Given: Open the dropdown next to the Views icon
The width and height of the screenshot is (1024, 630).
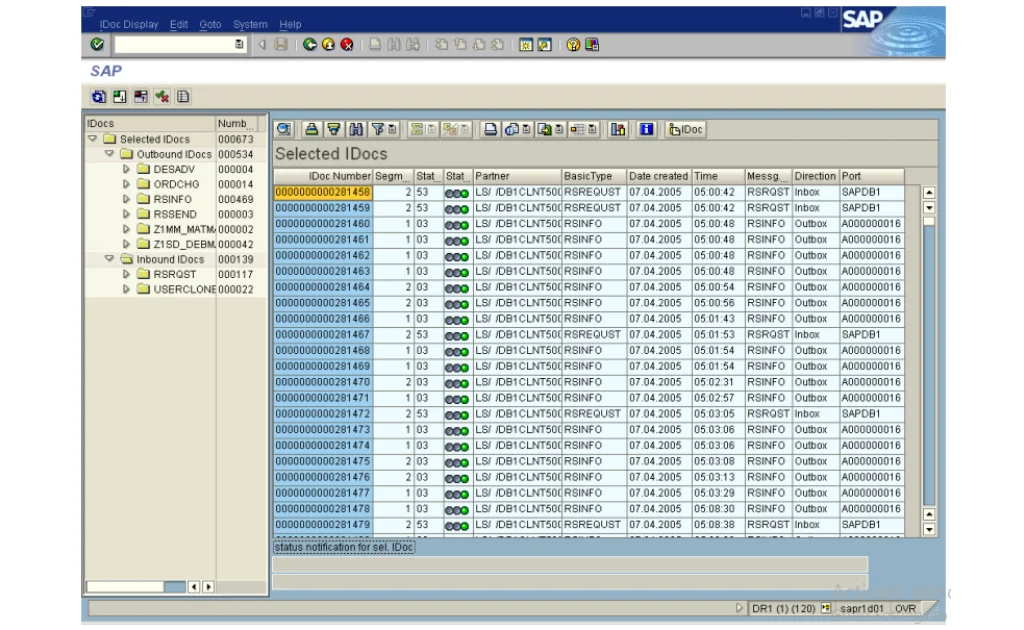Looking at the screenshot, I should coord(526,129).
